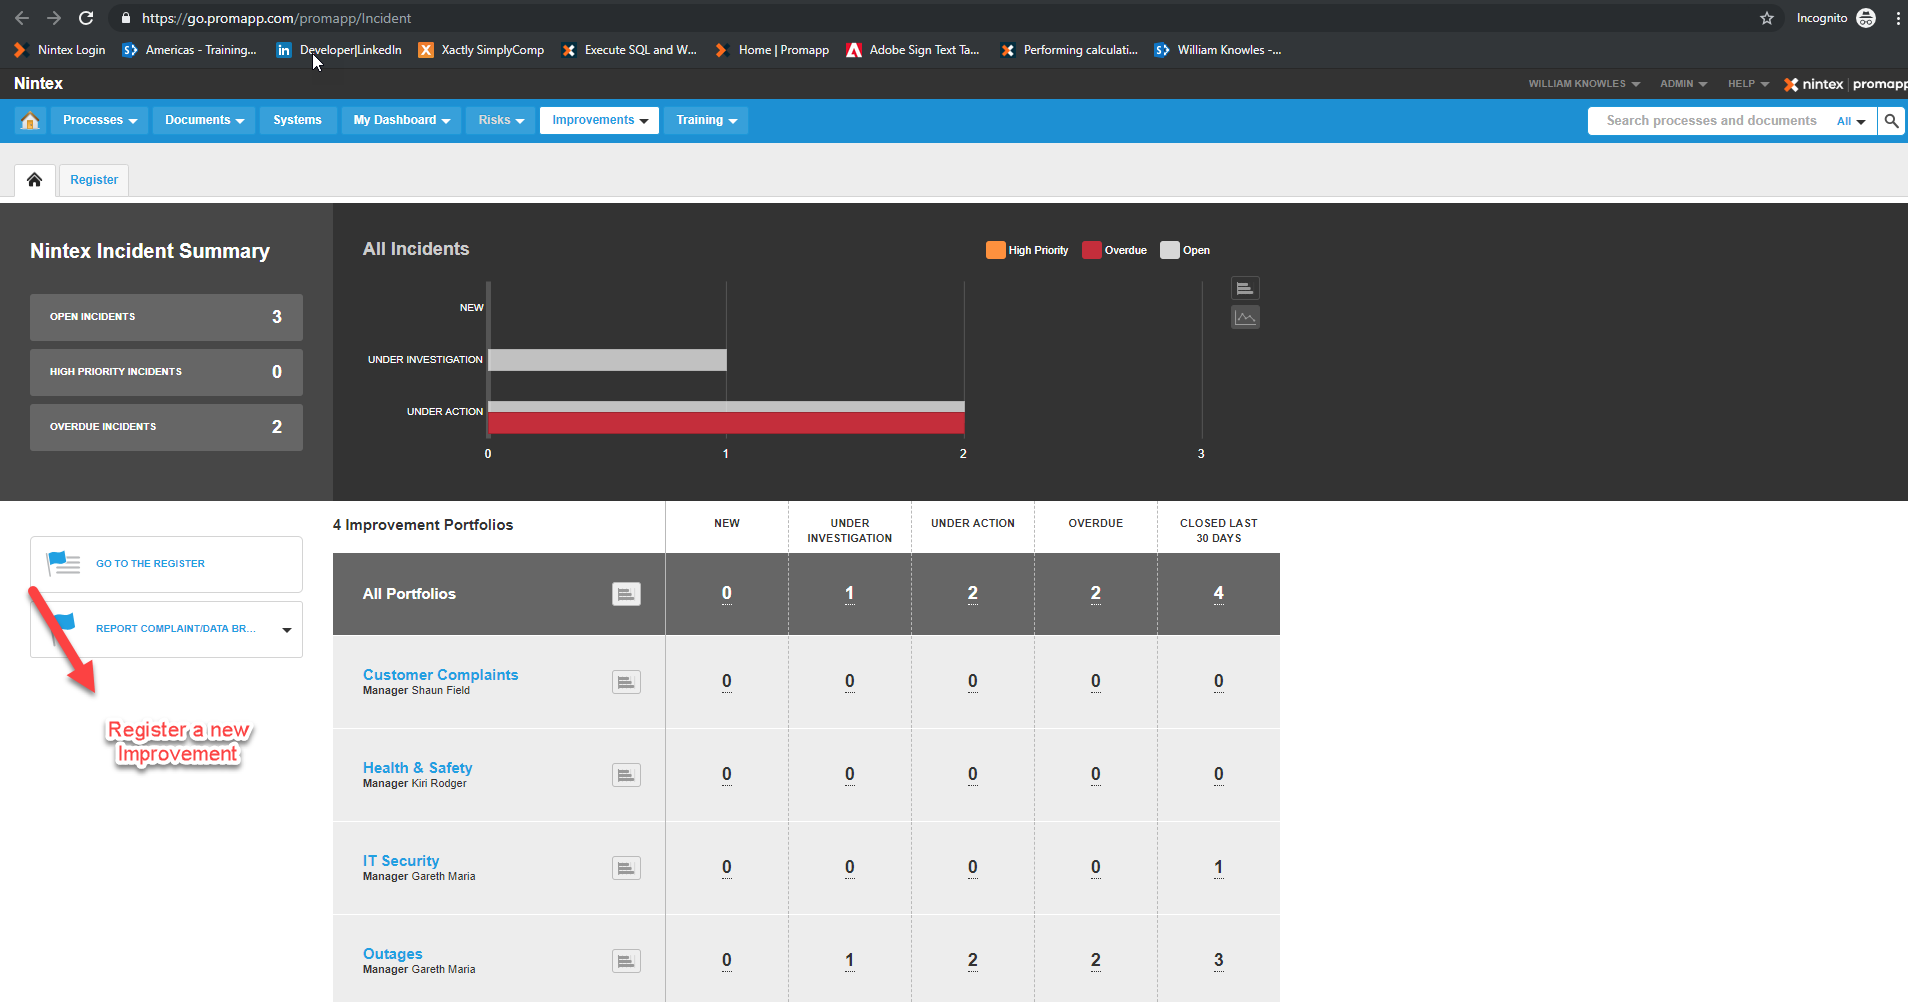Open Adobe Sign Text Tags bookmark
The width and height of the screenshot is (1908, 1002).
point(913,50)
